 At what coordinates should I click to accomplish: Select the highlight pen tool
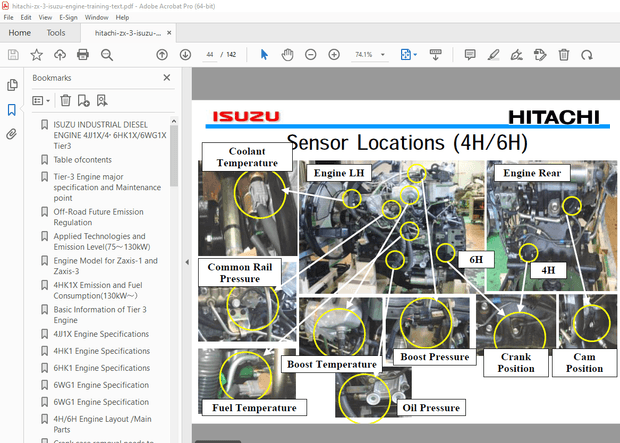coord(493,55)
